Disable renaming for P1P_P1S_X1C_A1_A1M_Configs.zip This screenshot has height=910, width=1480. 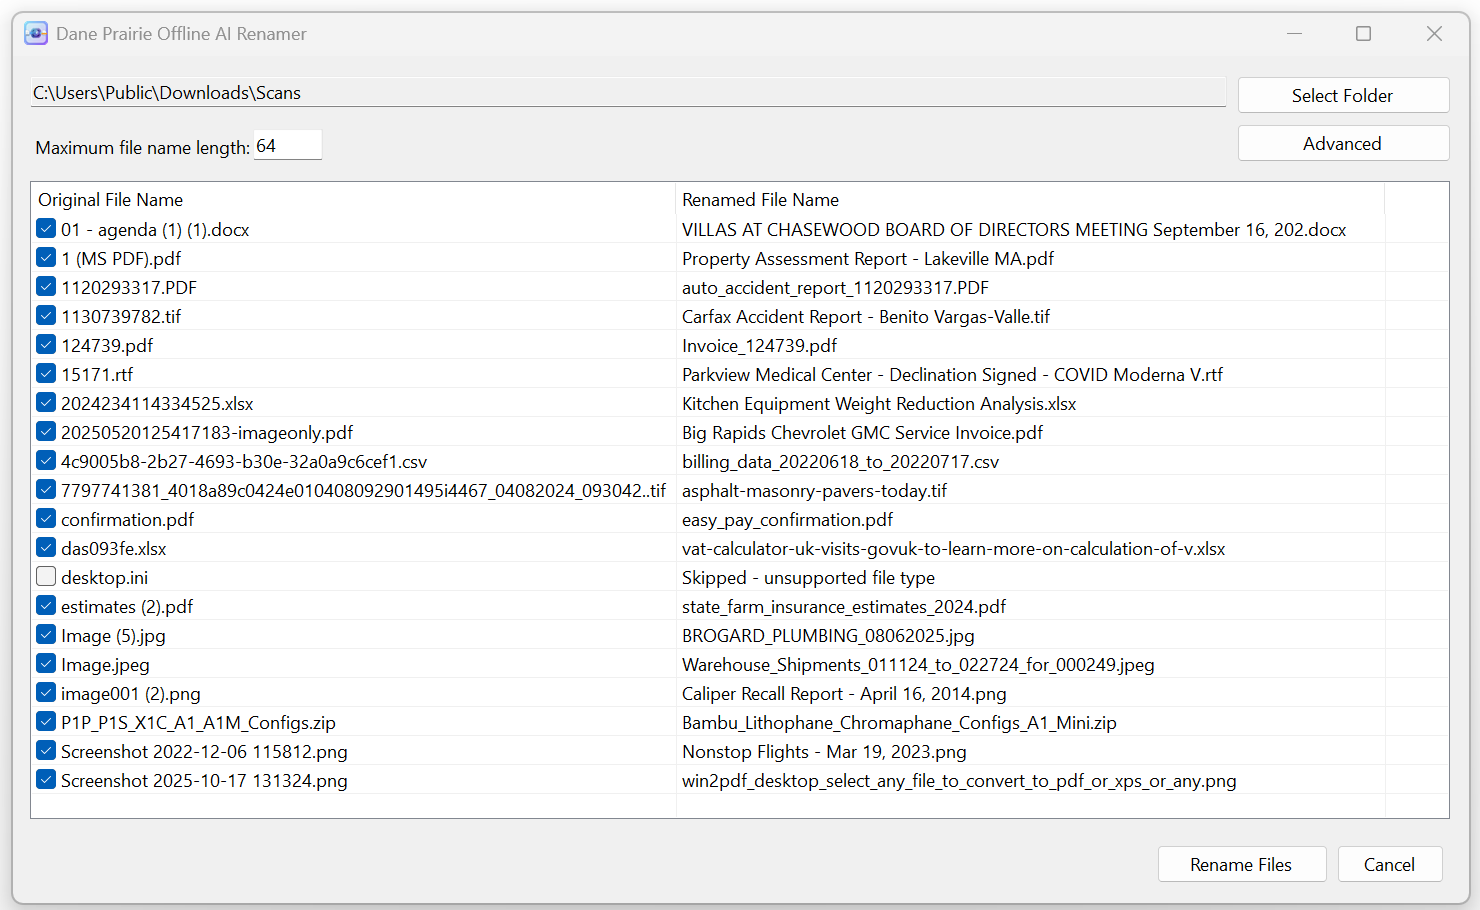click(45, 721)
